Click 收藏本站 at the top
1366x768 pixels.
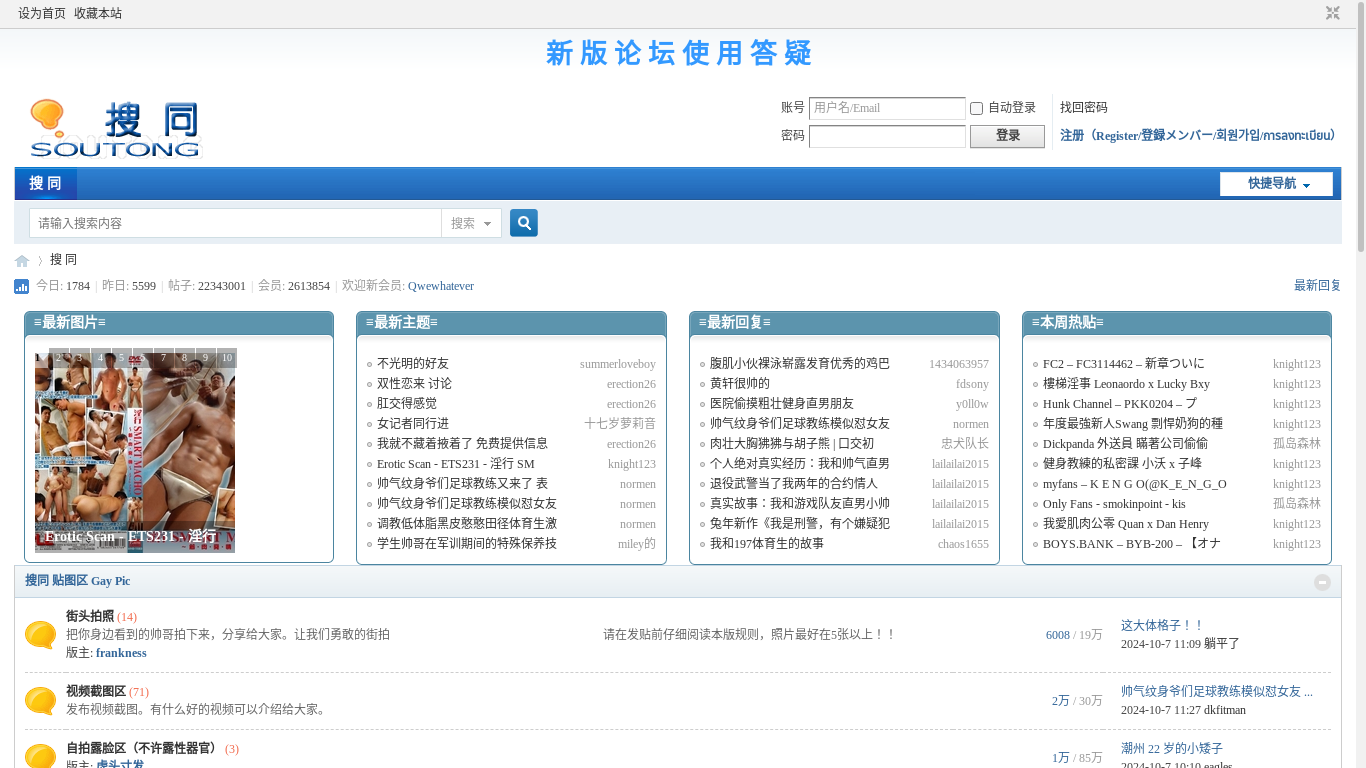[98, 13]
